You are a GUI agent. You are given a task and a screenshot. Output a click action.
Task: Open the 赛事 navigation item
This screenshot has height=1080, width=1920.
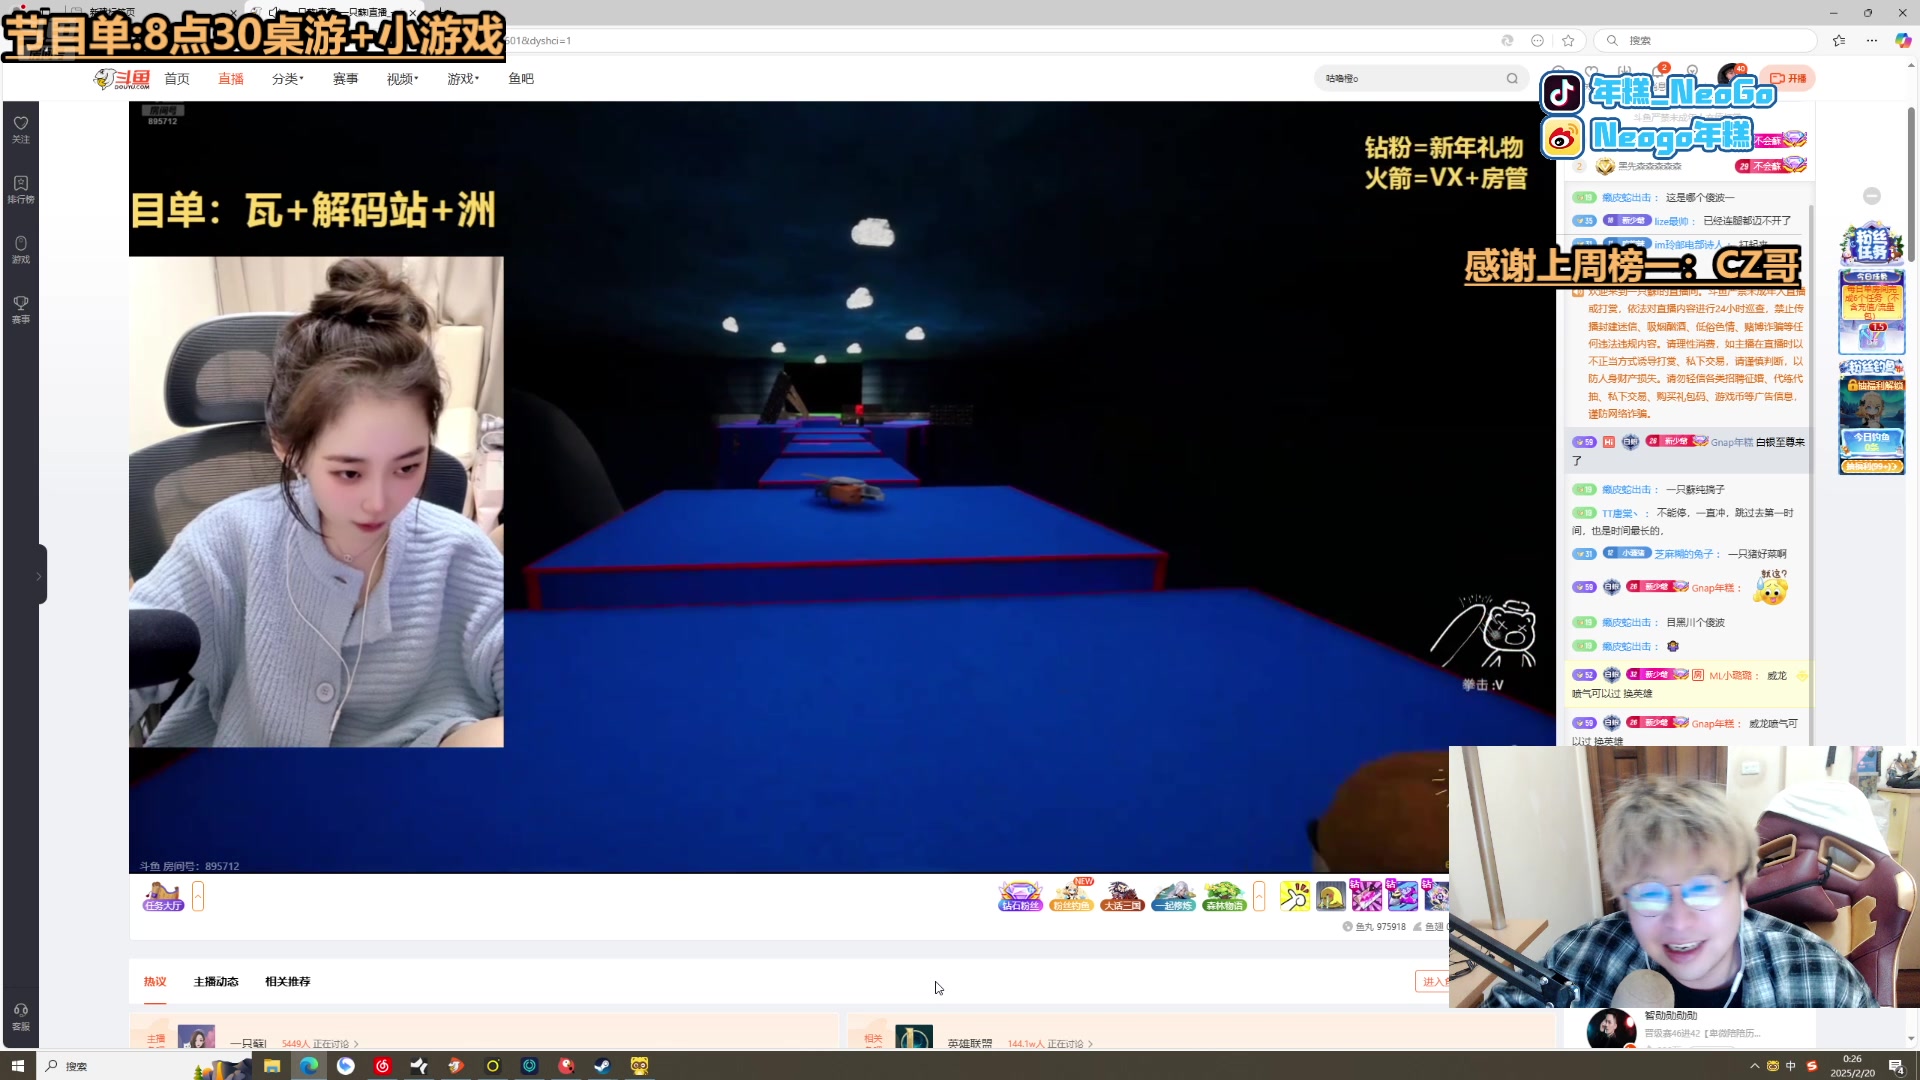click(x=345, y=79)
